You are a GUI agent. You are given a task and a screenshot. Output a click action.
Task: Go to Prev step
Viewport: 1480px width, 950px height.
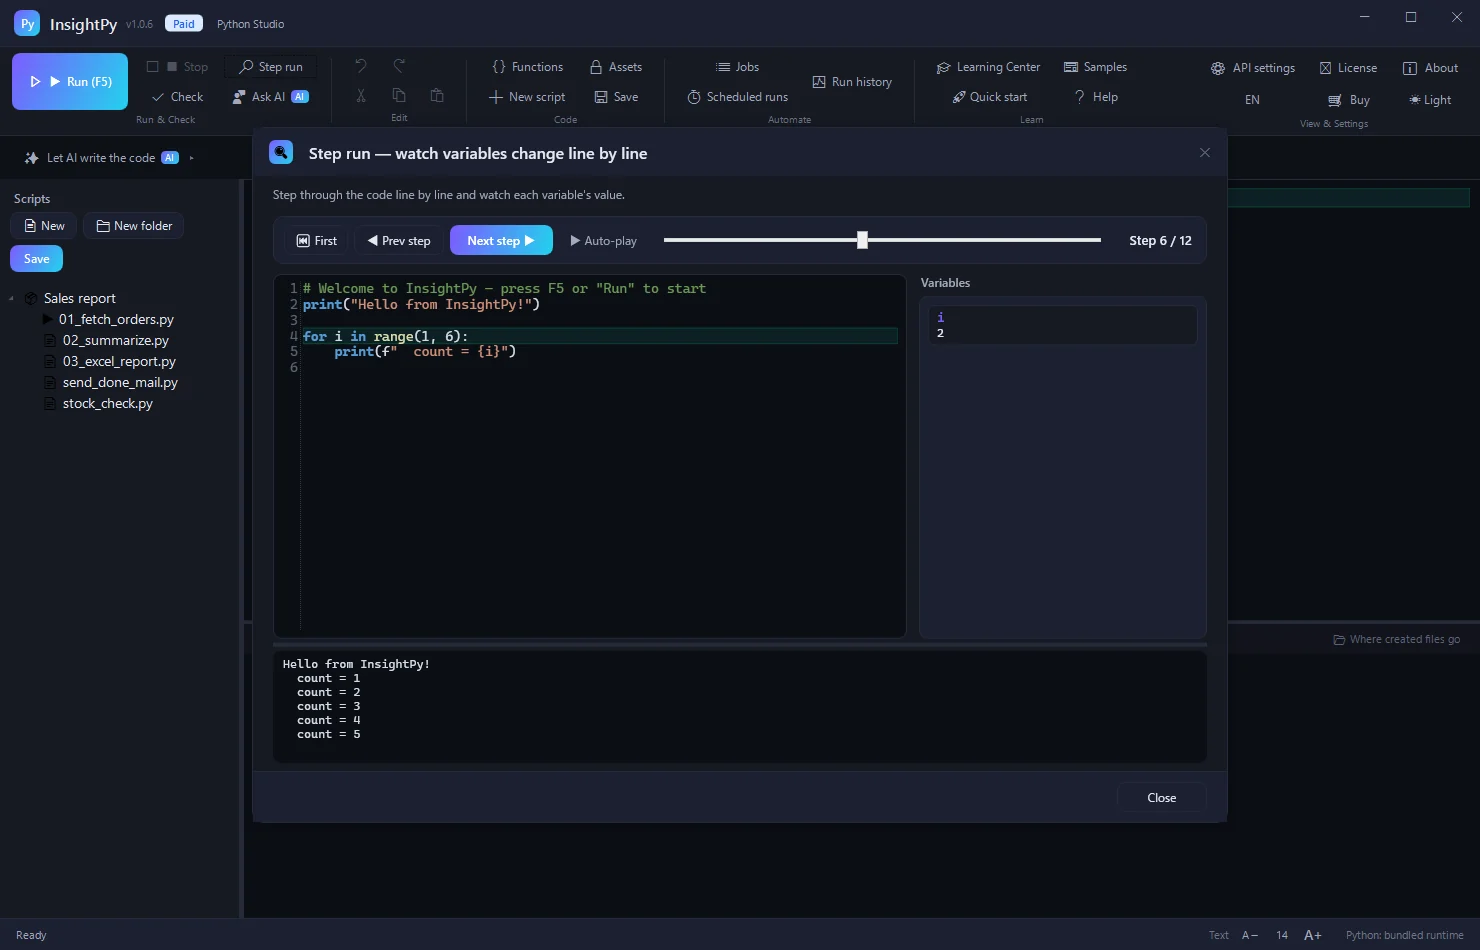point(399,241)
